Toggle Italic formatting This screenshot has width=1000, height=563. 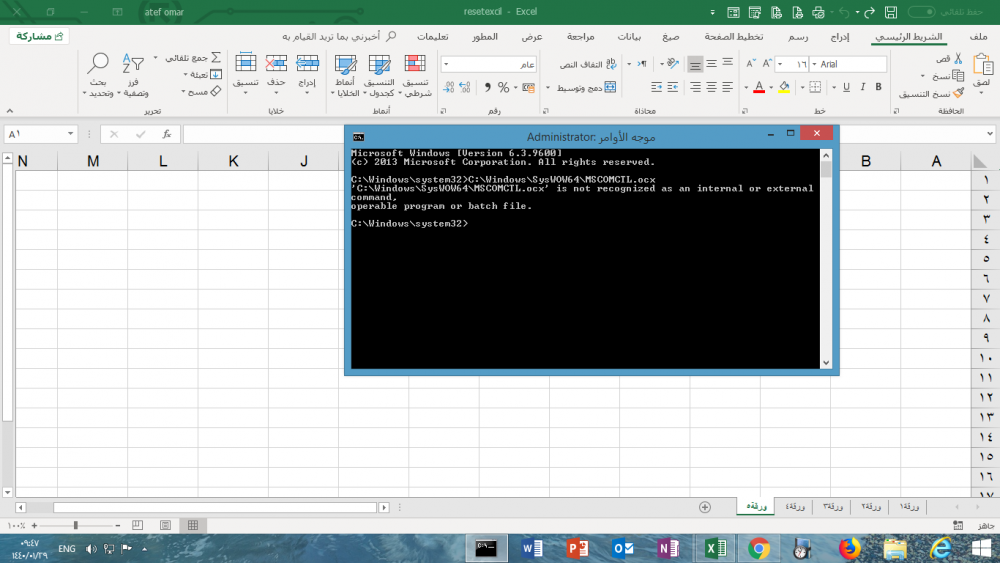[862, 87]
